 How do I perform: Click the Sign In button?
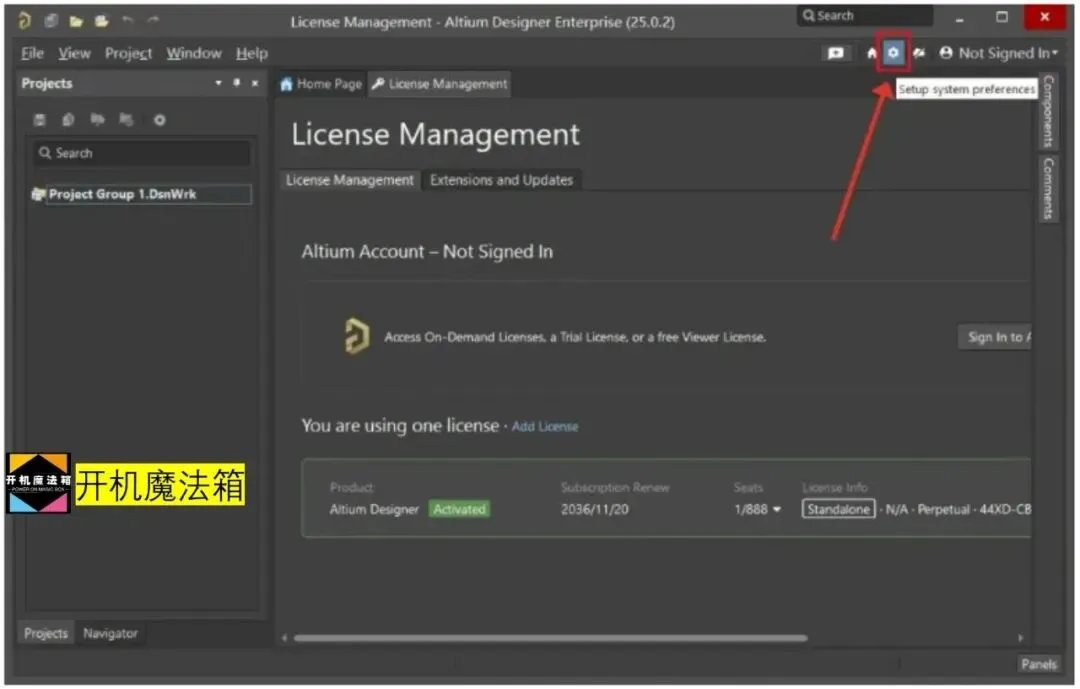(995, 337)
